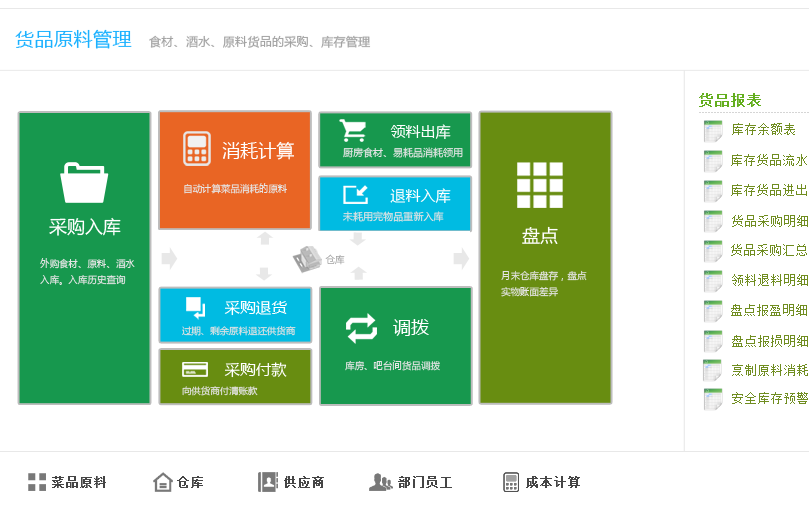Click the 仓库 warehouse icon in center
This screenshot has width=809, height=531.
click(x=308, y=259)
